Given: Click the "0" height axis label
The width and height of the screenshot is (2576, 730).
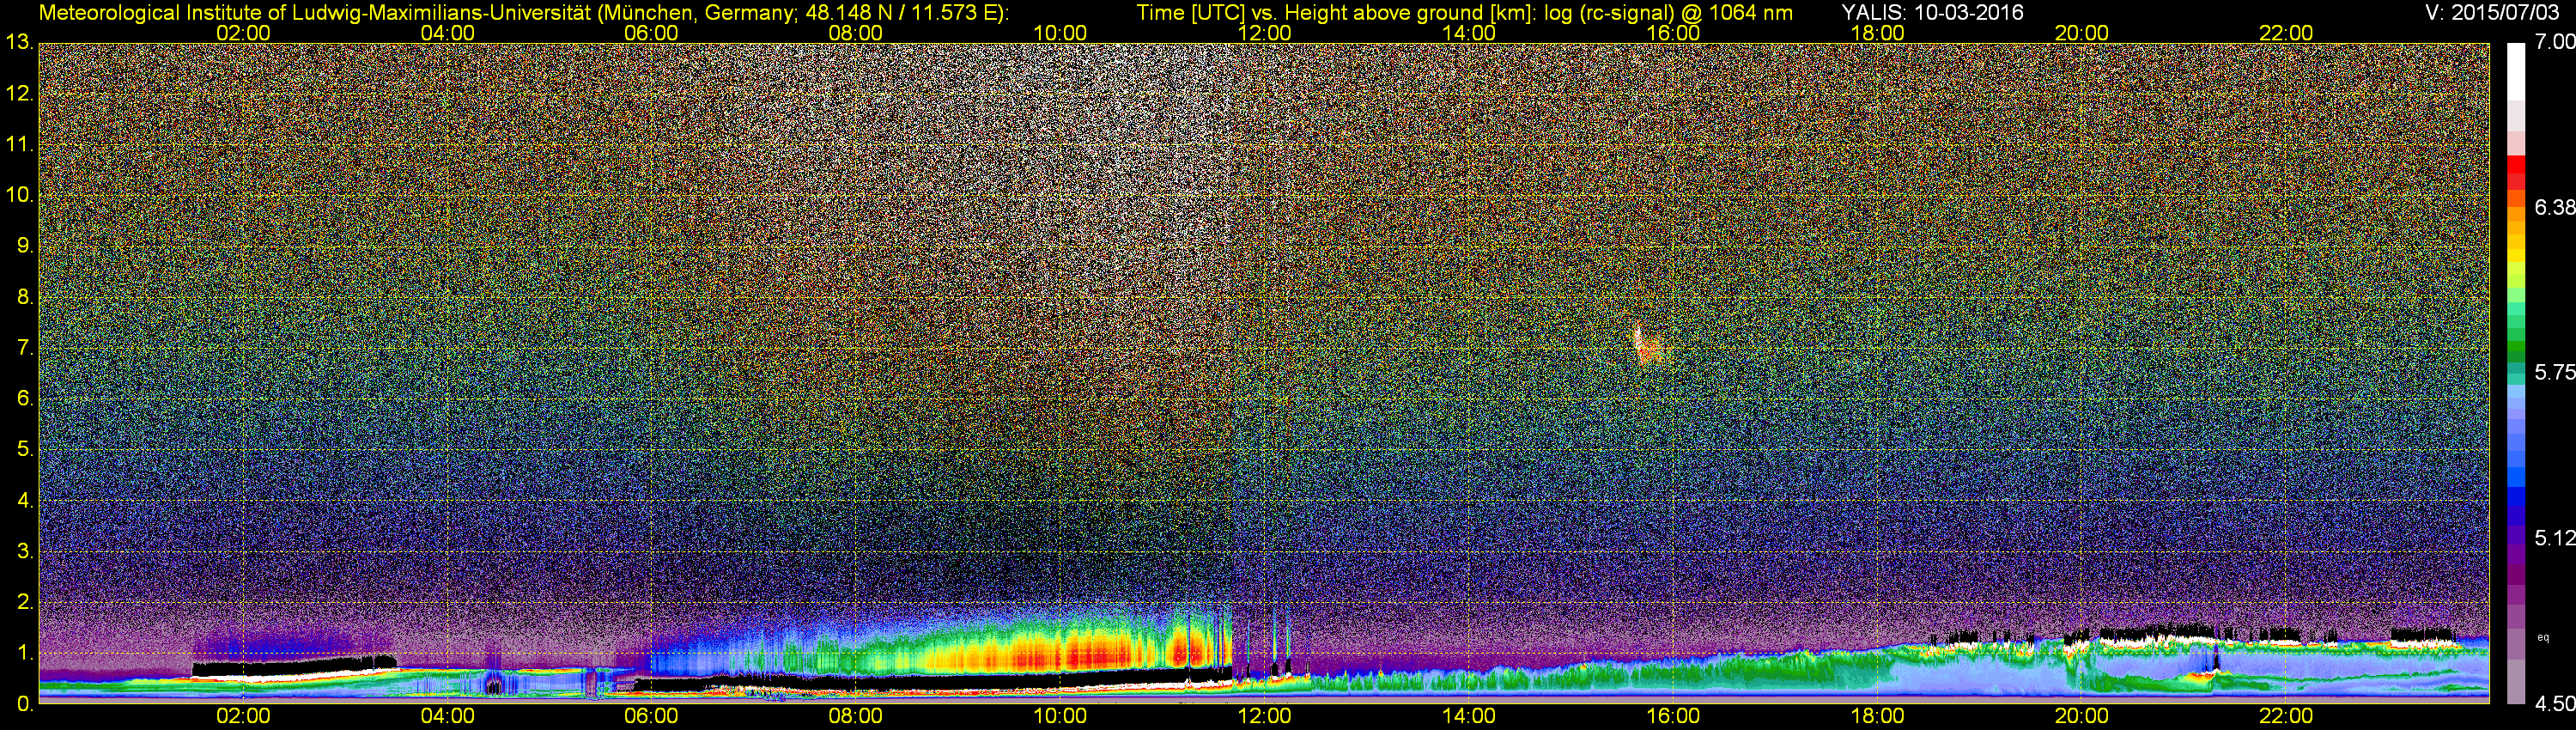Looking at the screenshot, I should click(24, 704).
